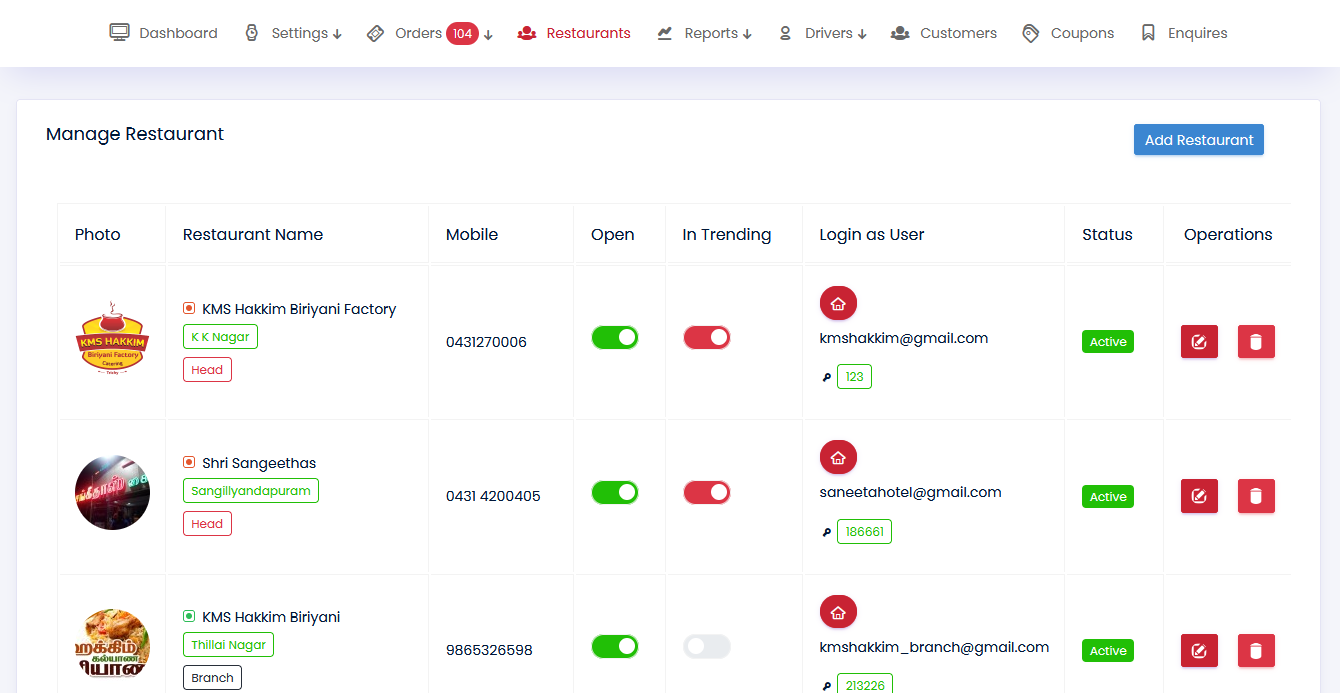The width and height of the screenshot is (1340, 693).
Task: Click the Add Restaurant button
Action: (x=1199, y=140)
